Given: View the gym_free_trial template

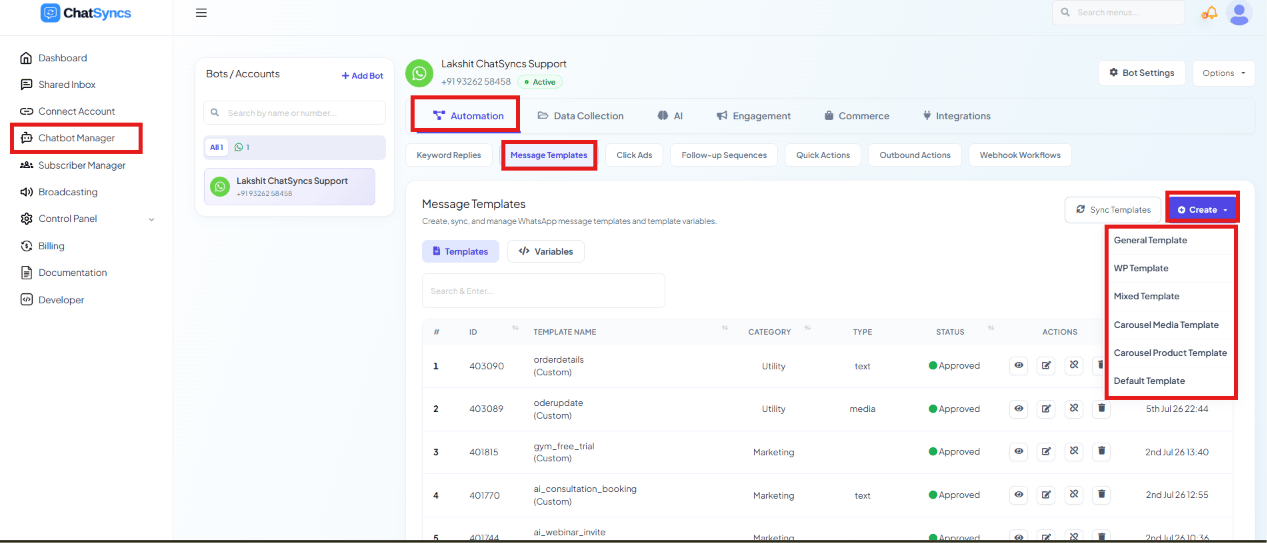Looking at the screenshot, I should coord(1018,452).
